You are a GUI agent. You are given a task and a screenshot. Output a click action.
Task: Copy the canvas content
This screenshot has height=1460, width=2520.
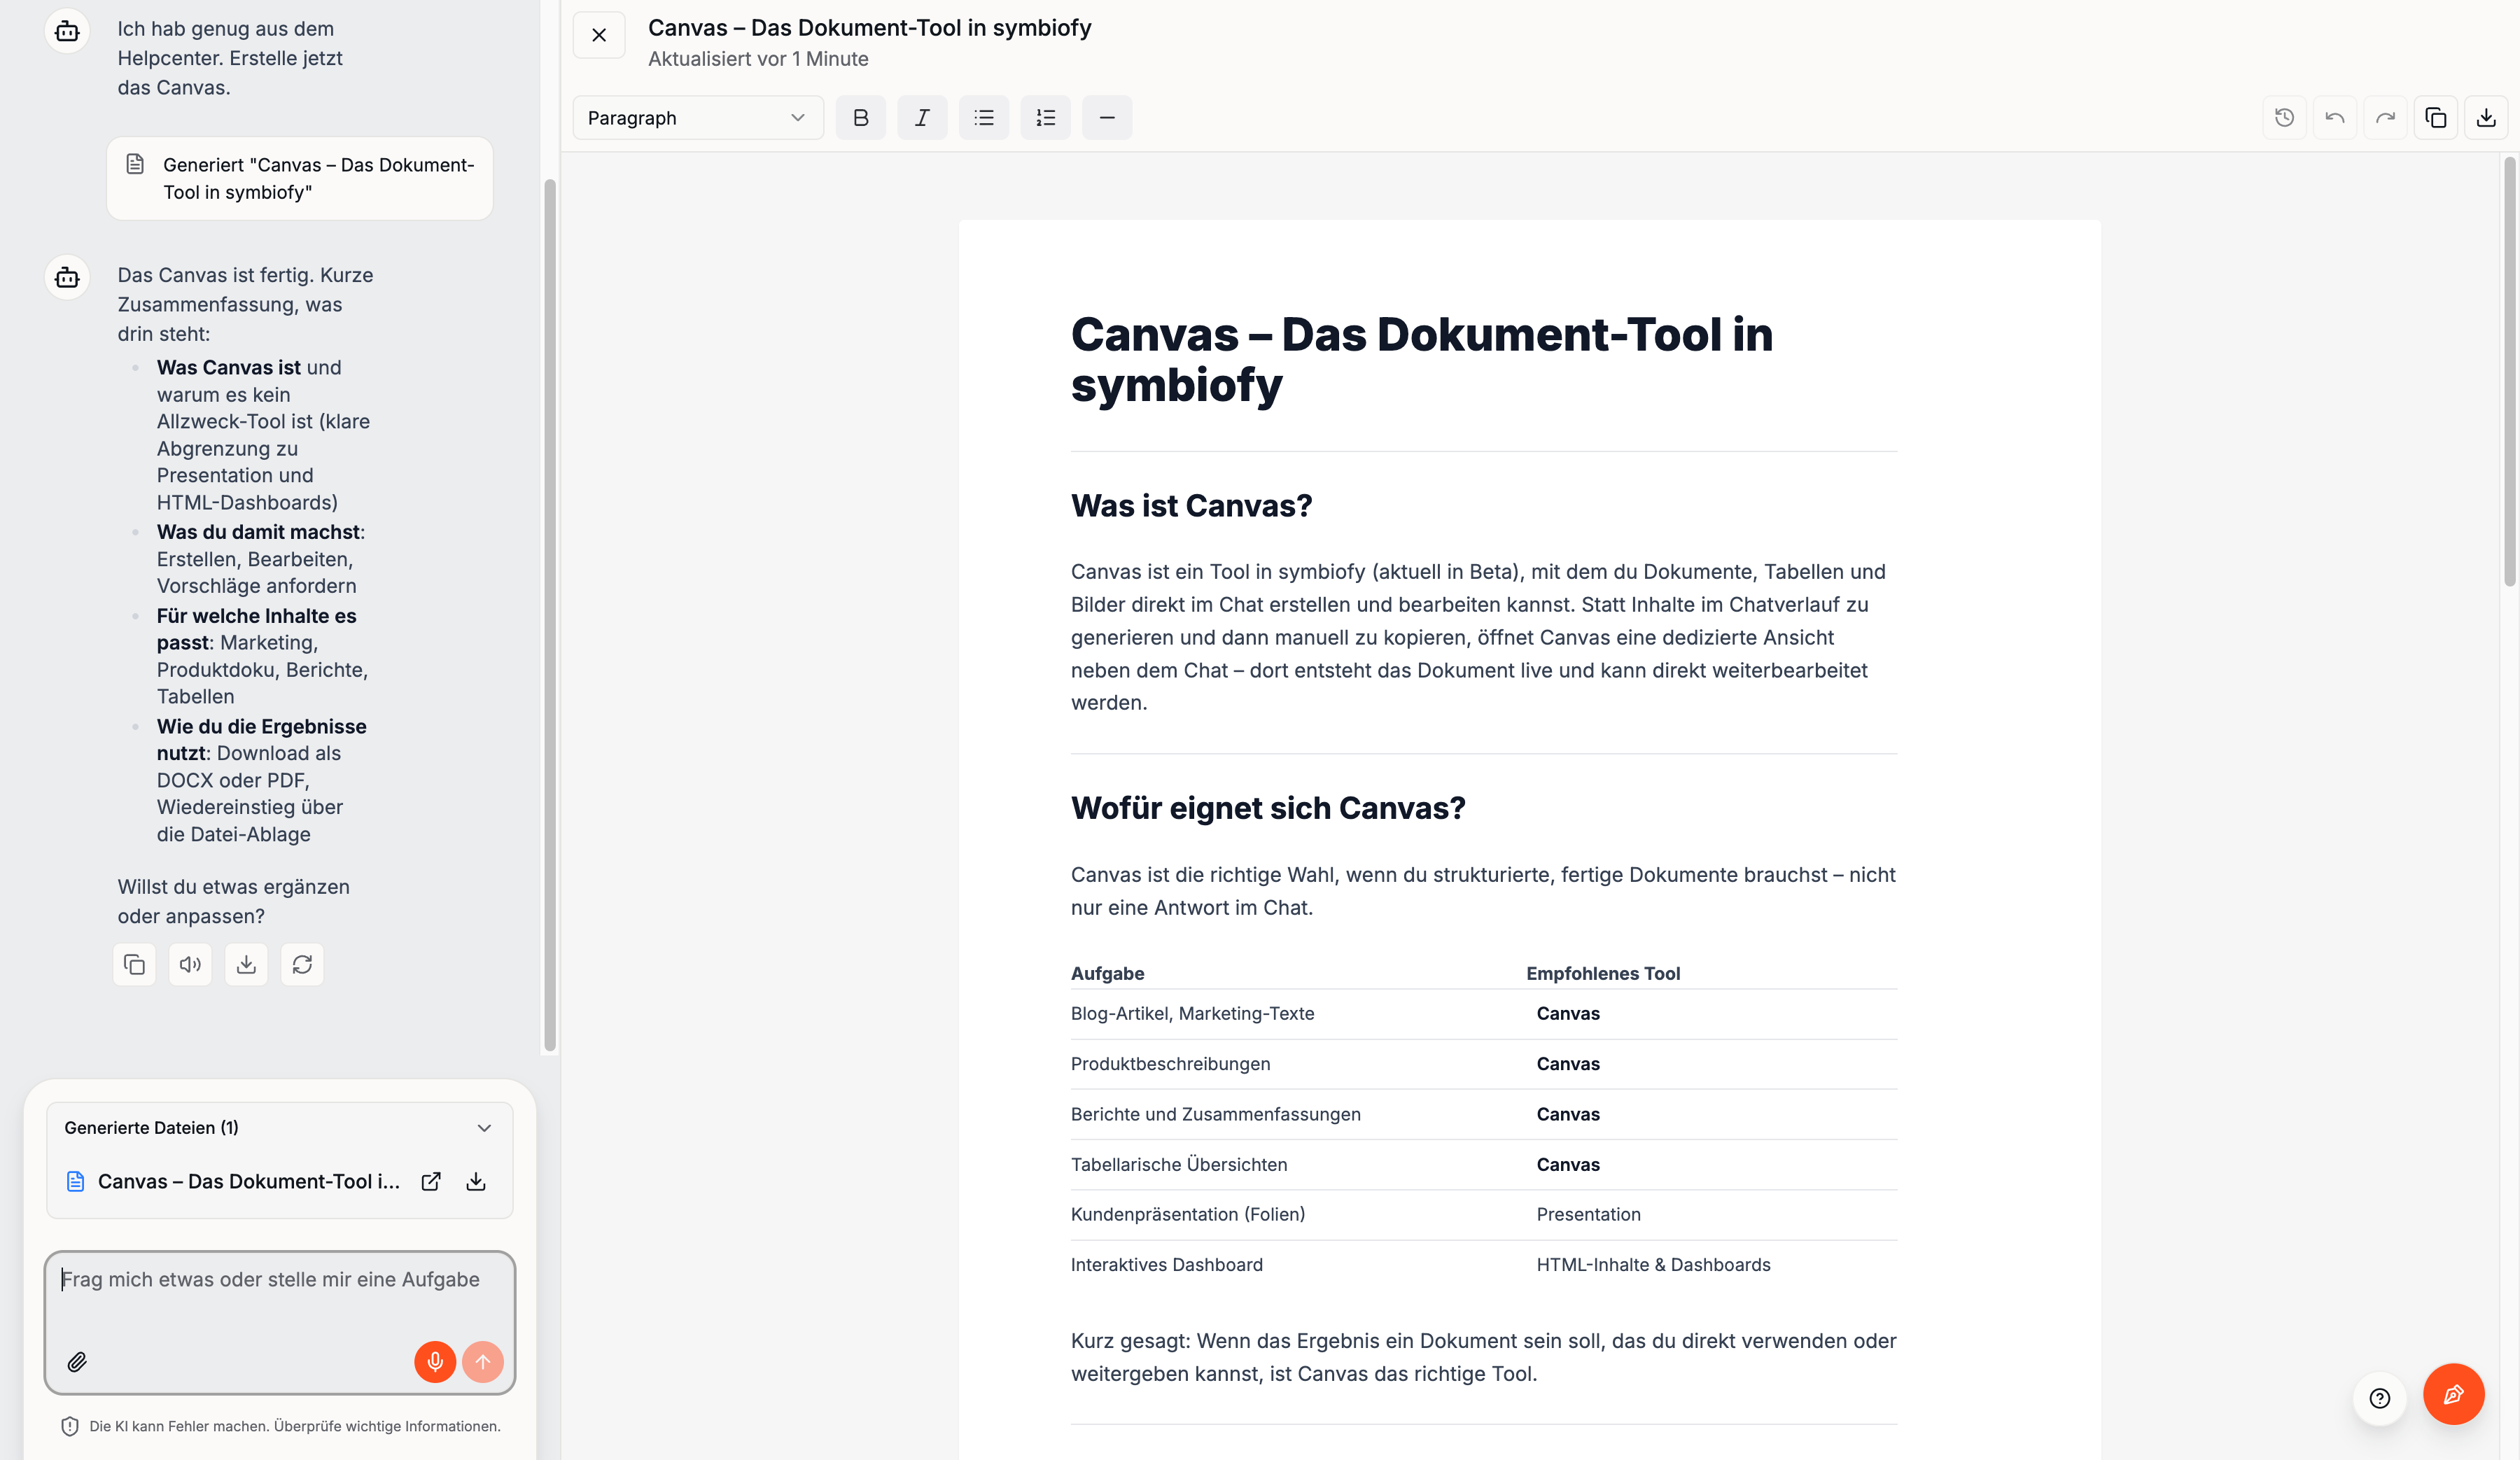(x=2436, y=118)
